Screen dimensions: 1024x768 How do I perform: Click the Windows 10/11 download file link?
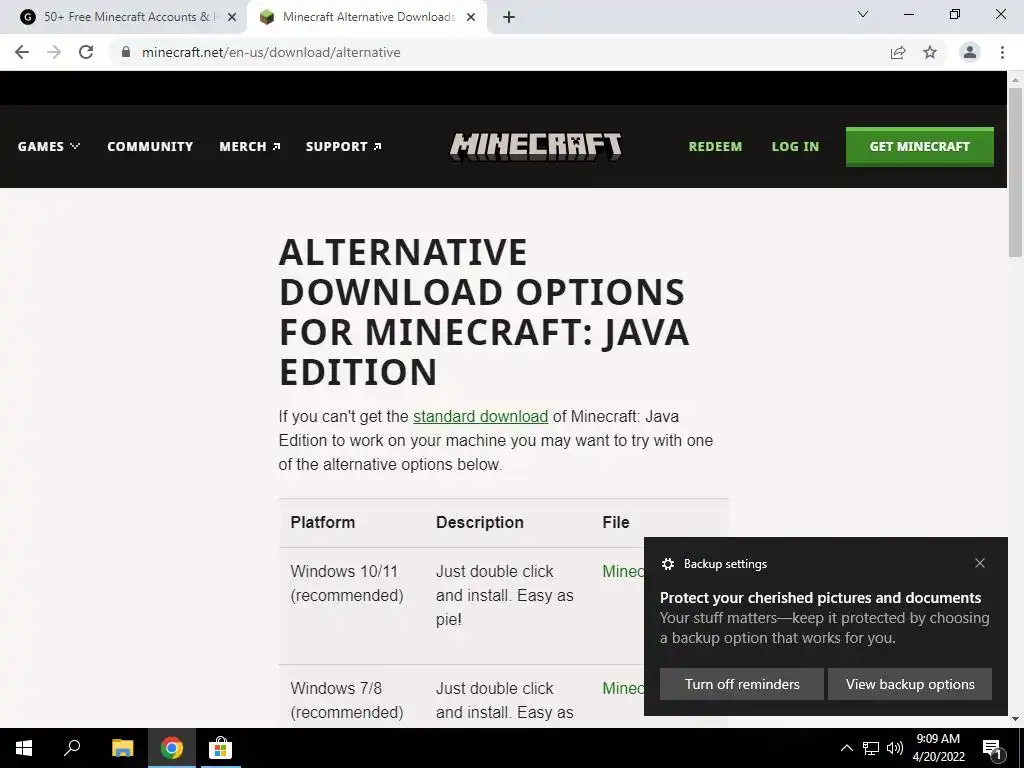click(623, 571)
